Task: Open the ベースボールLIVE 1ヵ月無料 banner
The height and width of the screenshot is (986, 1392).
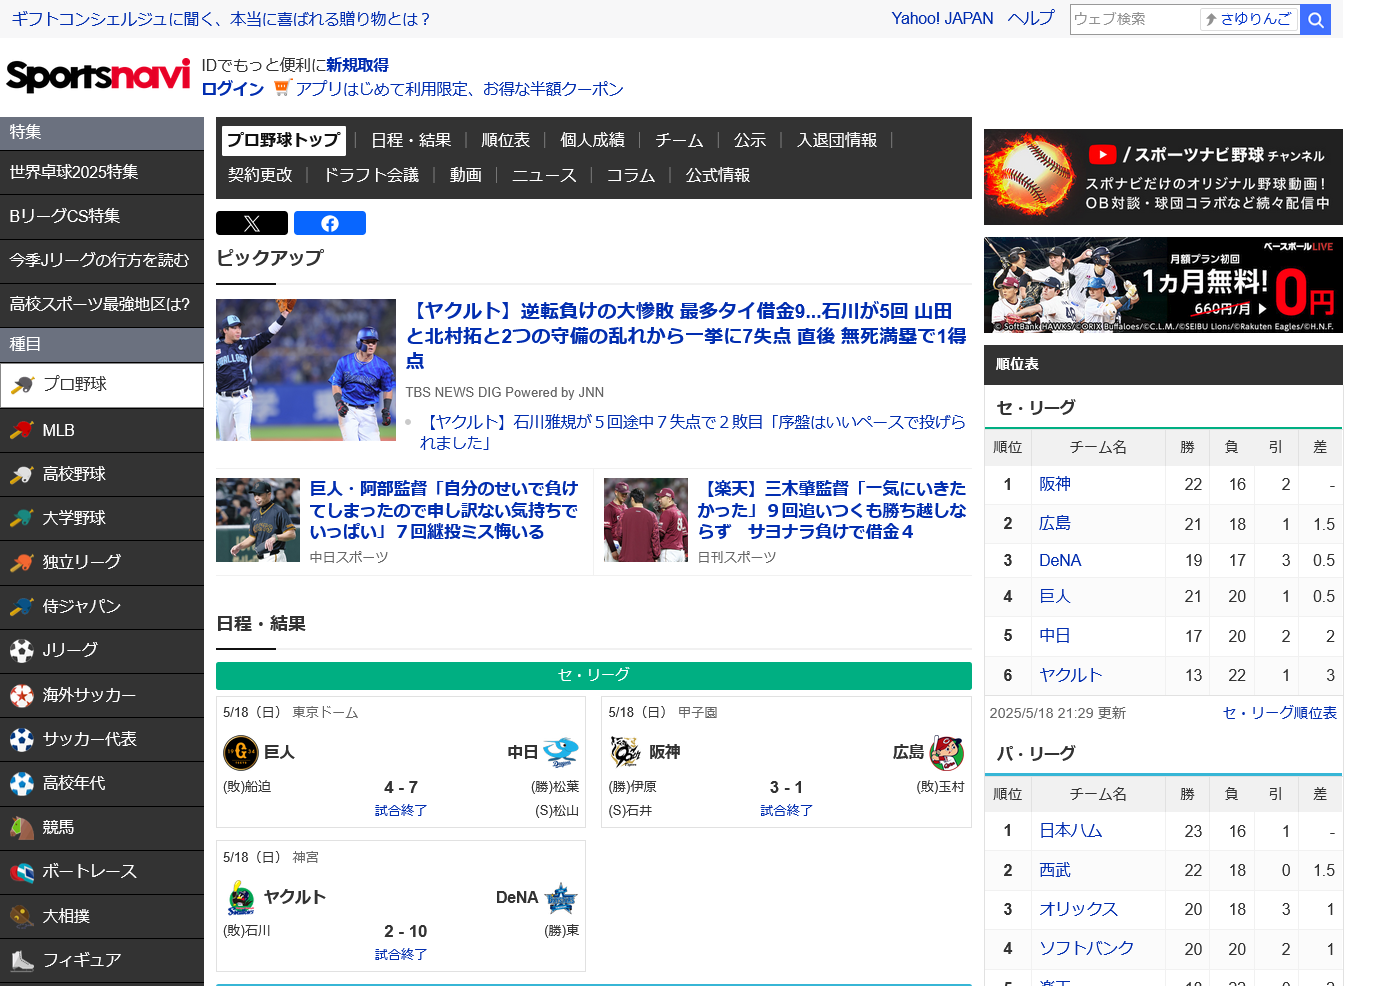Action: [1163, 285]
